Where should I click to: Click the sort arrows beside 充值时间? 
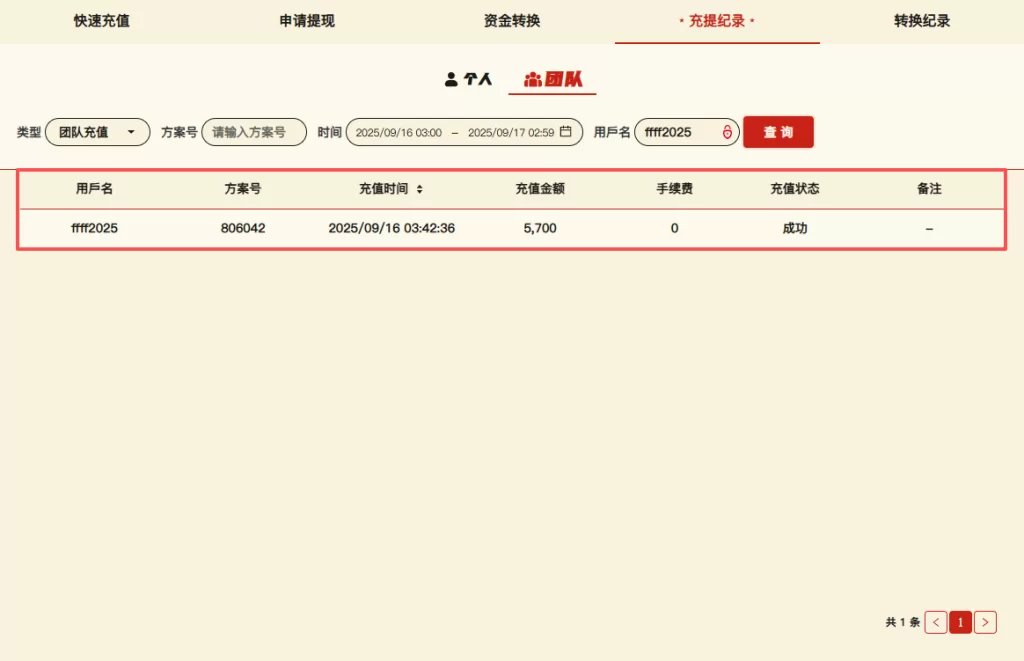pyautogui.click(x=419, y=189)
